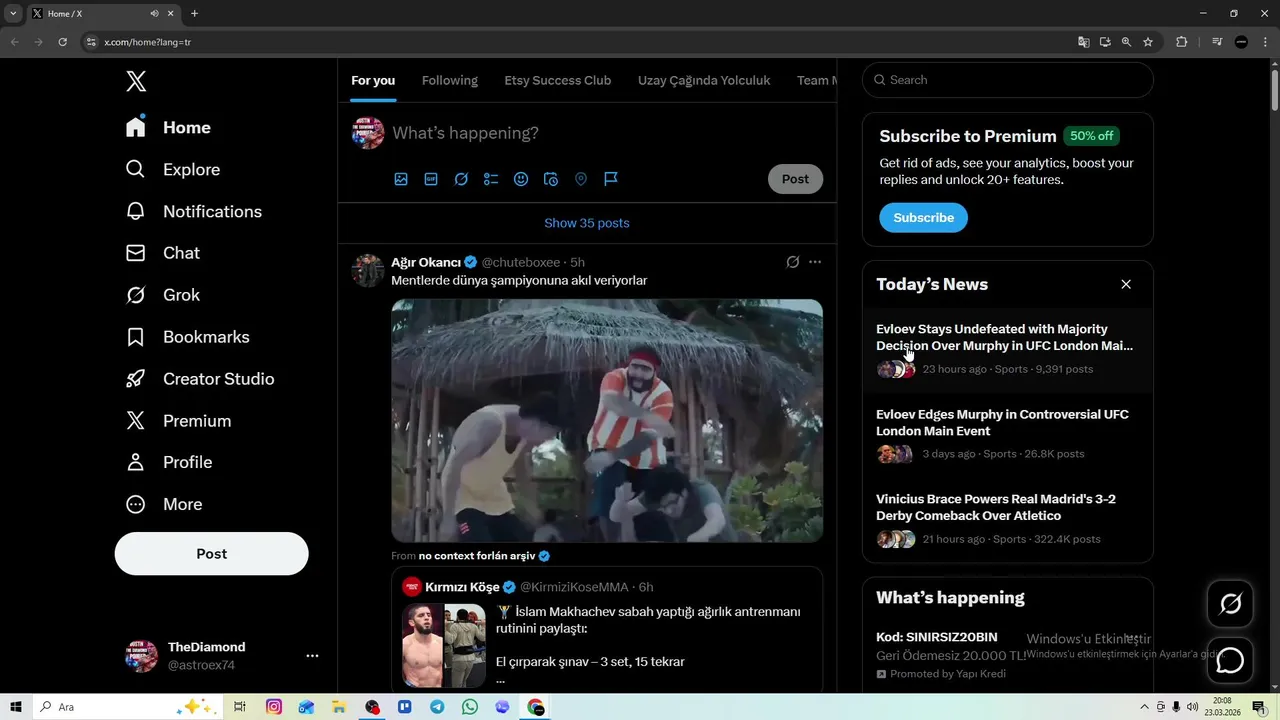Mute the Home / X tab audio icon
Viewport: 1280px width, 720px height.
pos(155,14)
